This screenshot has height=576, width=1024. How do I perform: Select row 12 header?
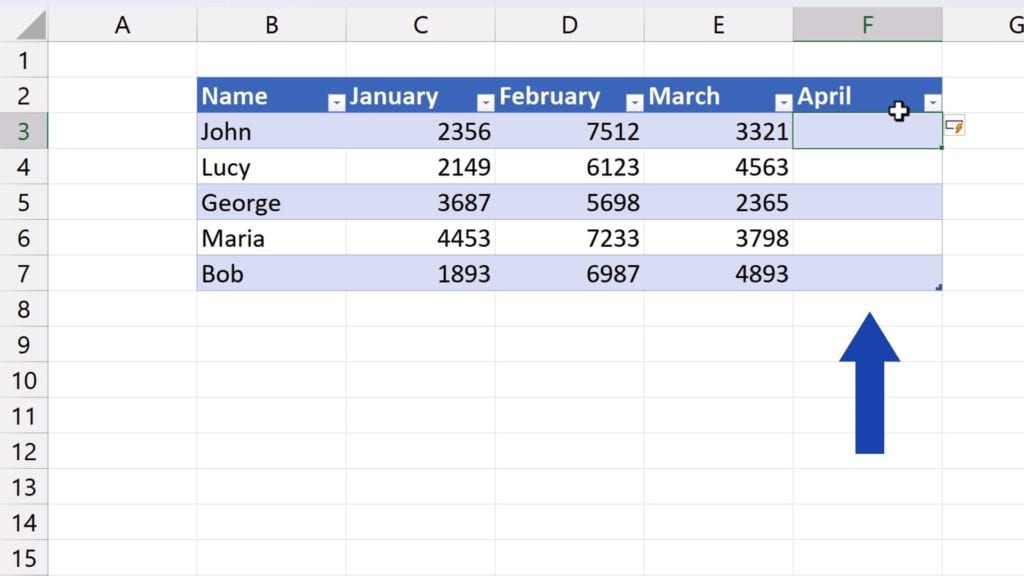(x=24, y=451)
